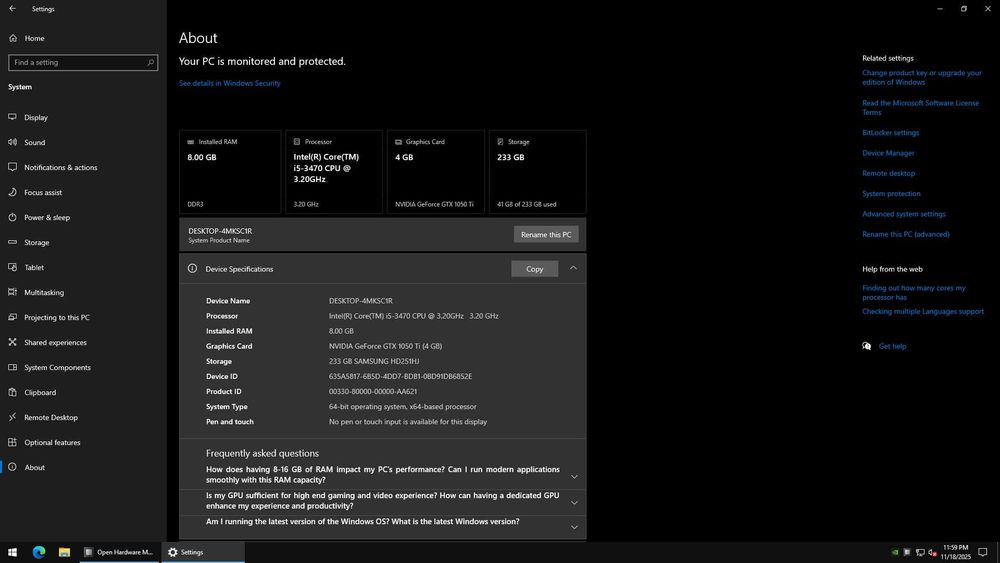
Task: Click the Clipboard sidebar icon
Action: (x=12, y=392)
